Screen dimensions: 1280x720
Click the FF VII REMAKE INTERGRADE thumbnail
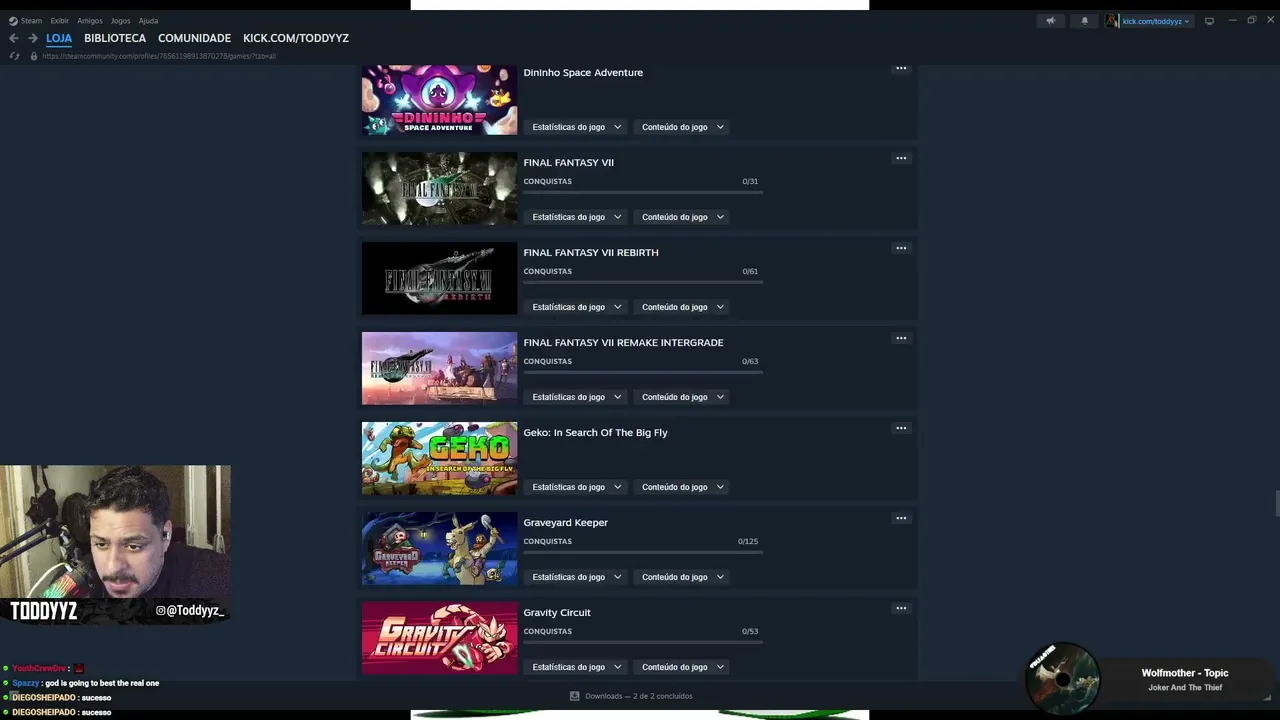point(439,368)
